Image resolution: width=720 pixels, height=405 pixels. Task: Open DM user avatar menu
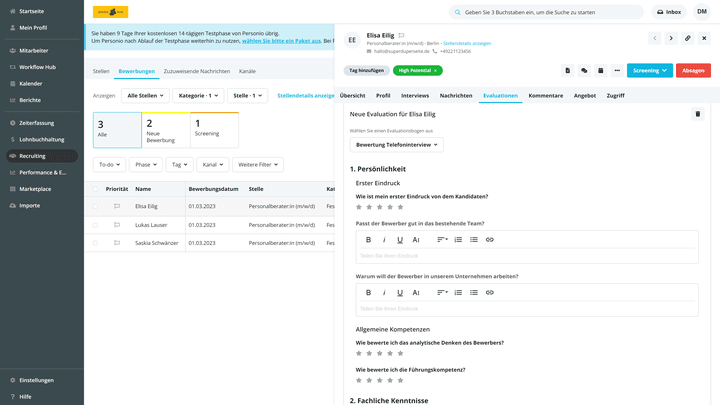pyautogui.click(x=702, y=12)
